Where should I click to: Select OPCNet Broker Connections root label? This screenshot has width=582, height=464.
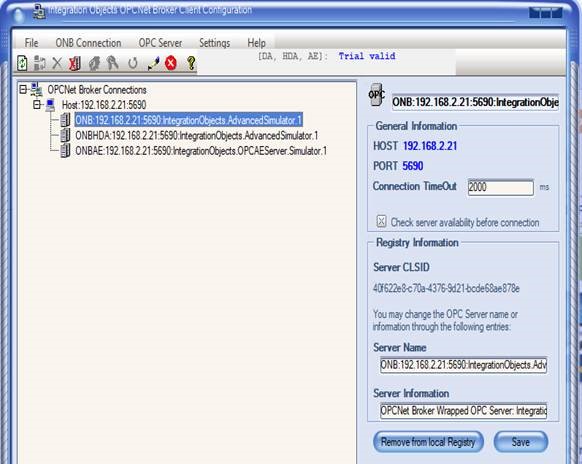[97, 89]
